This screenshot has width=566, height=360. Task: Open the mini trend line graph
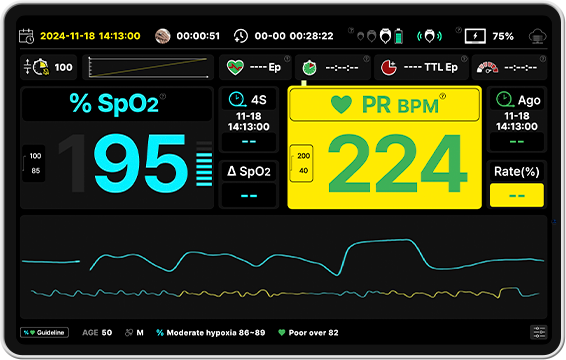pos(148,67)
